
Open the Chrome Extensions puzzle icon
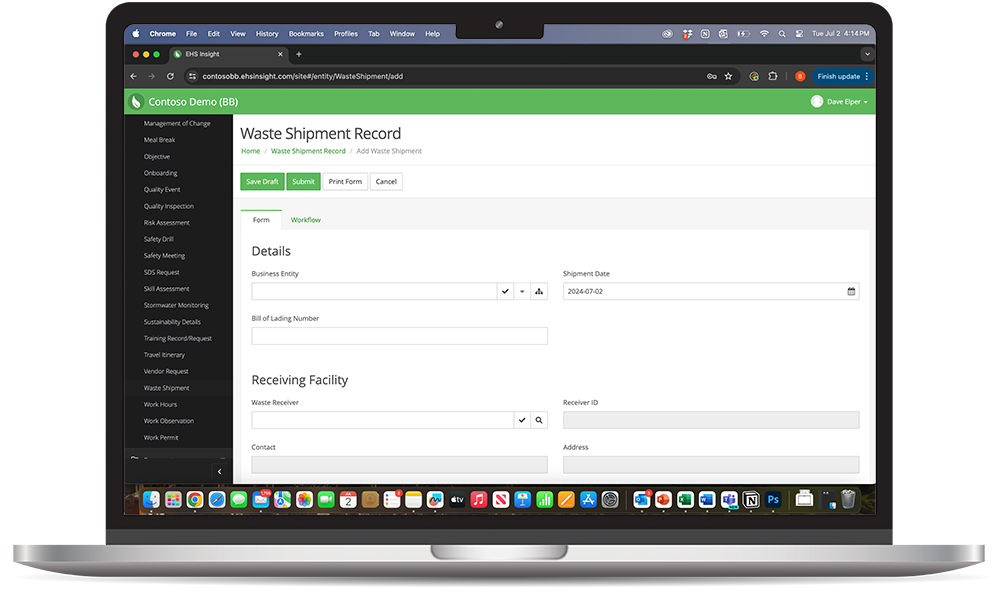(x=772, y=77)
